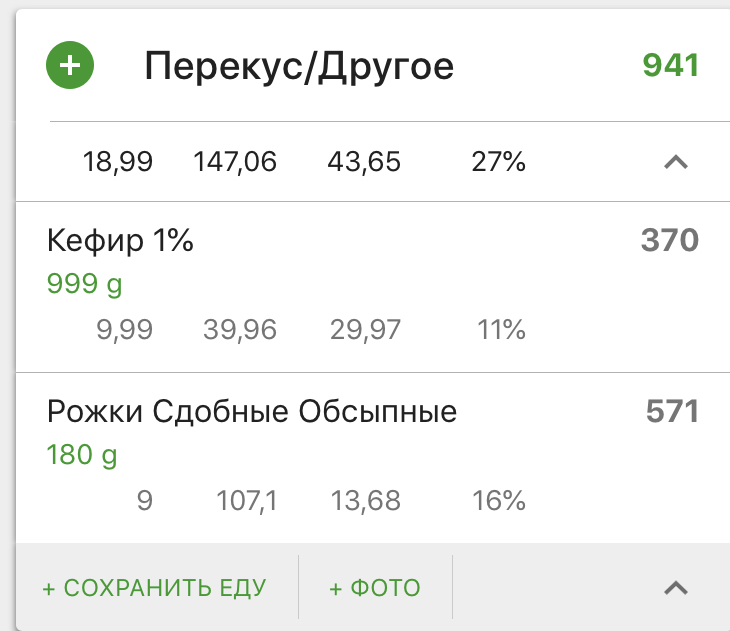Open the Рожки Сдобные Обсыпные entry
Viewport: 730px width, 631px height.
pos(252,411)
